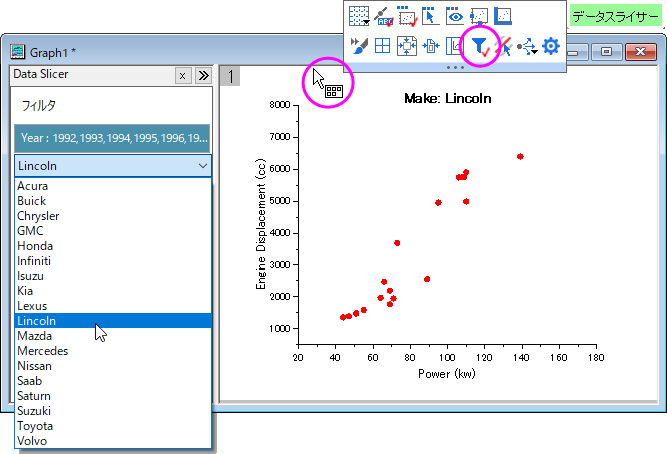Maximize the Graph1 window
The width and height of the screenshot is (667, 454).
[x=606, y=52]
